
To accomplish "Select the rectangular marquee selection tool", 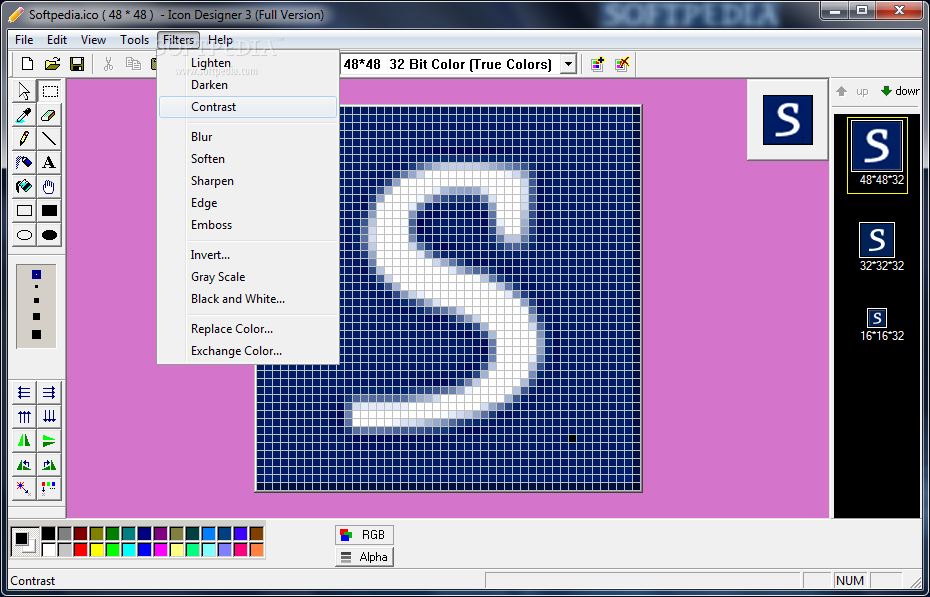I will point(50,91).
